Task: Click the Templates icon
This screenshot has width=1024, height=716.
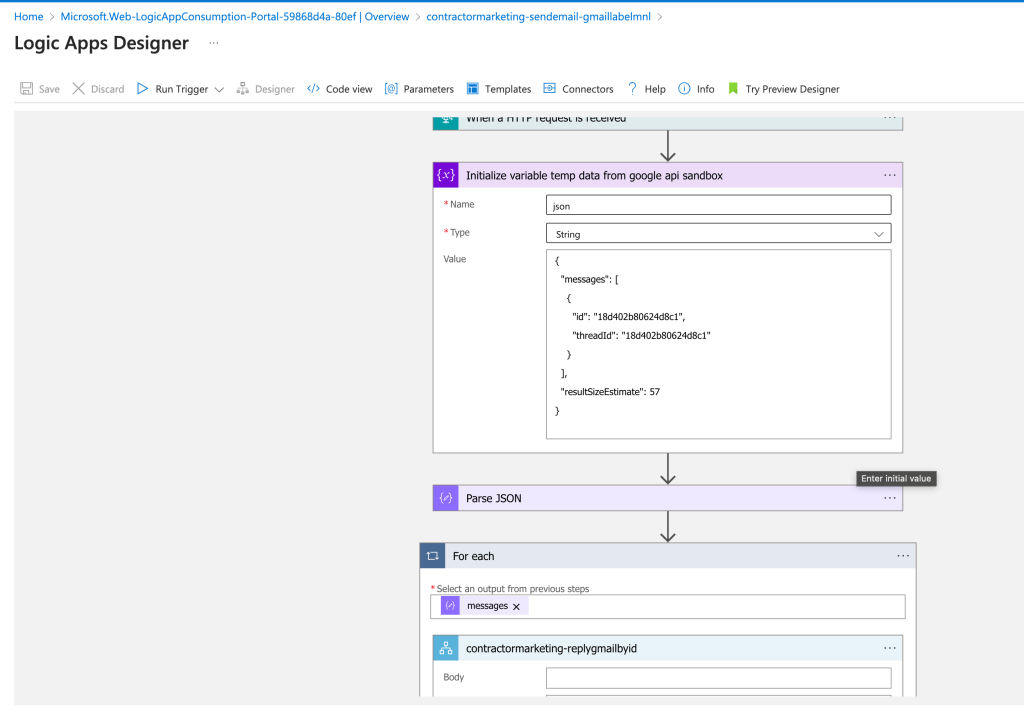Action: pos(473,89)
